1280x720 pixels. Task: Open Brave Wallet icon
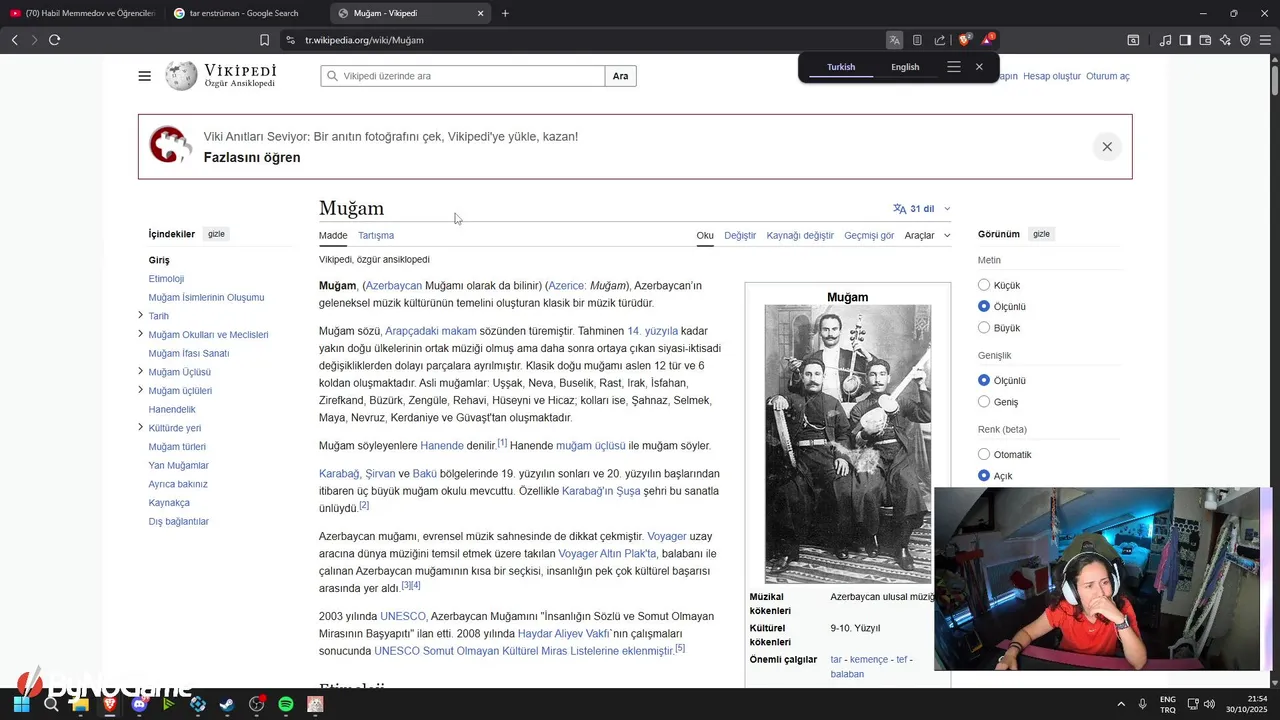pos(1205,40)
